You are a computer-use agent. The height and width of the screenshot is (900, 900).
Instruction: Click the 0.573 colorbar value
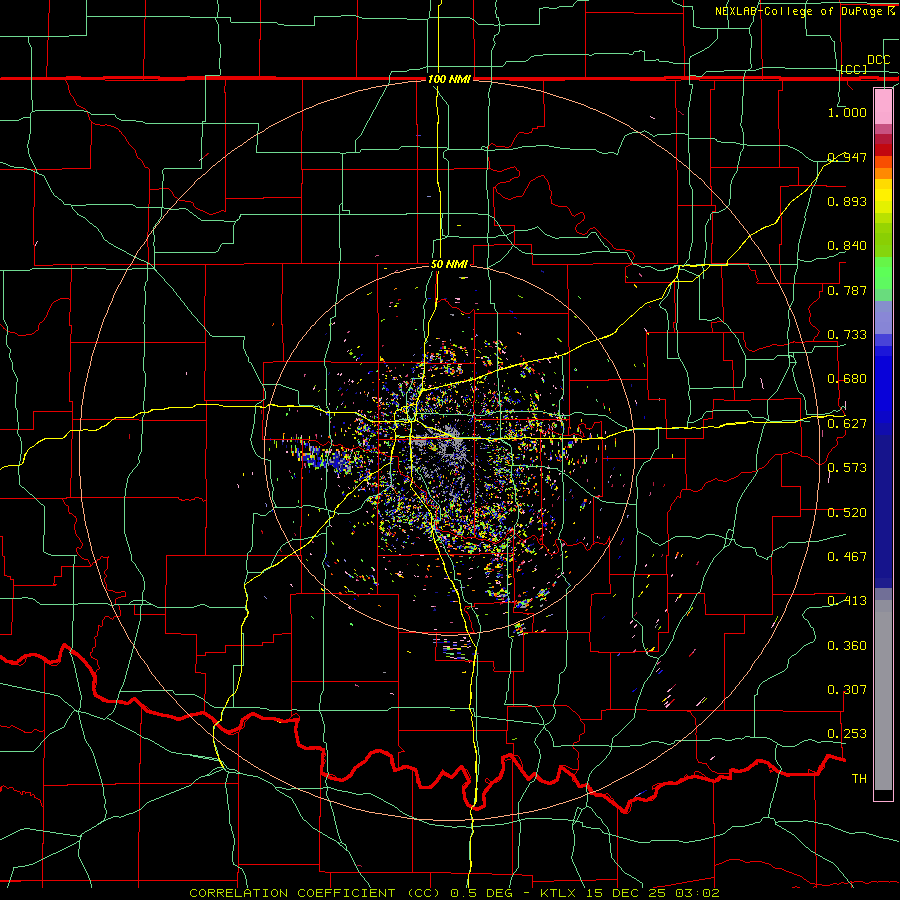point(847,468)
